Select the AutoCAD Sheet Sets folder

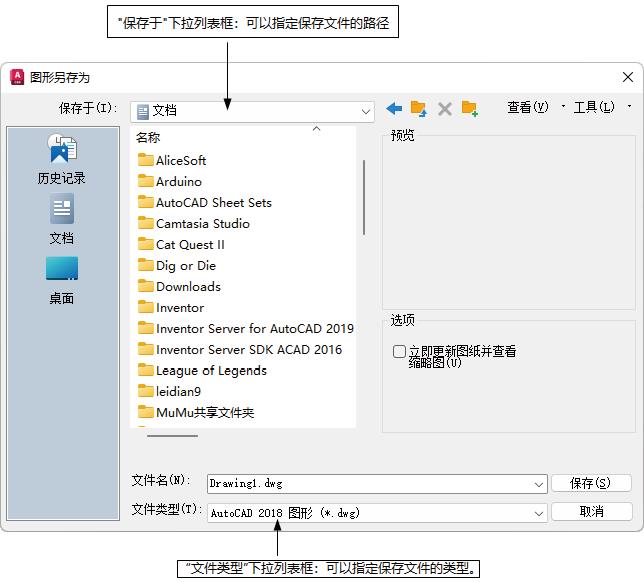pos(205,202)
